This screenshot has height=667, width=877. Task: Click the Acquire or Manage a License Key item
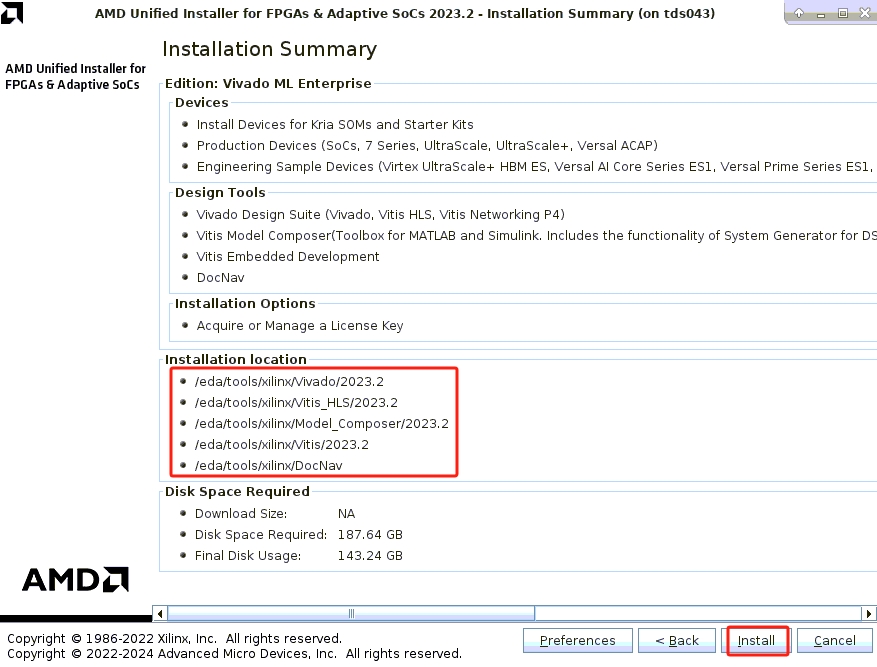[x=300, y=326]
